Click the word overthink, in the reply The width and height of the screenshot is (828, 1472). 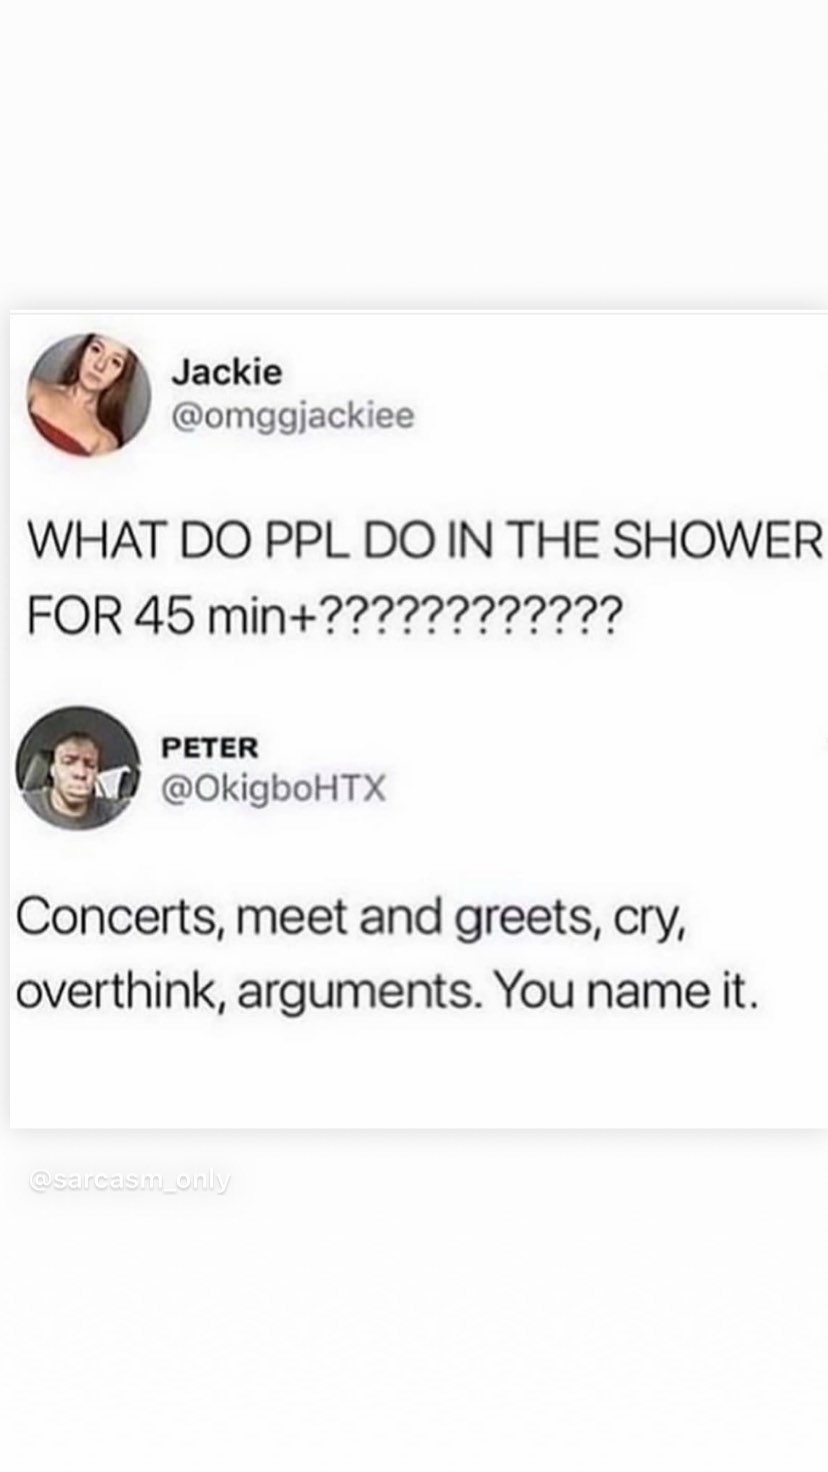coord(119,993)
